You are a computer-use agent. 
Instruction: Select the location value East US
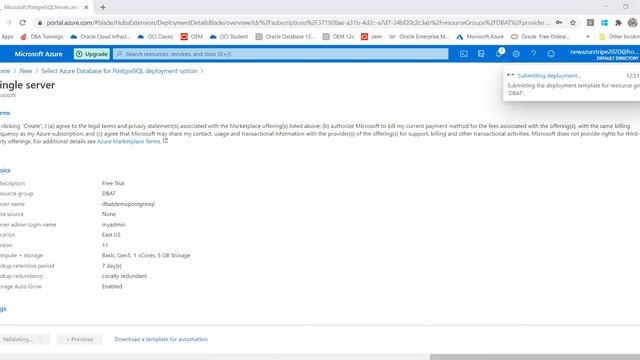[111, 235]
